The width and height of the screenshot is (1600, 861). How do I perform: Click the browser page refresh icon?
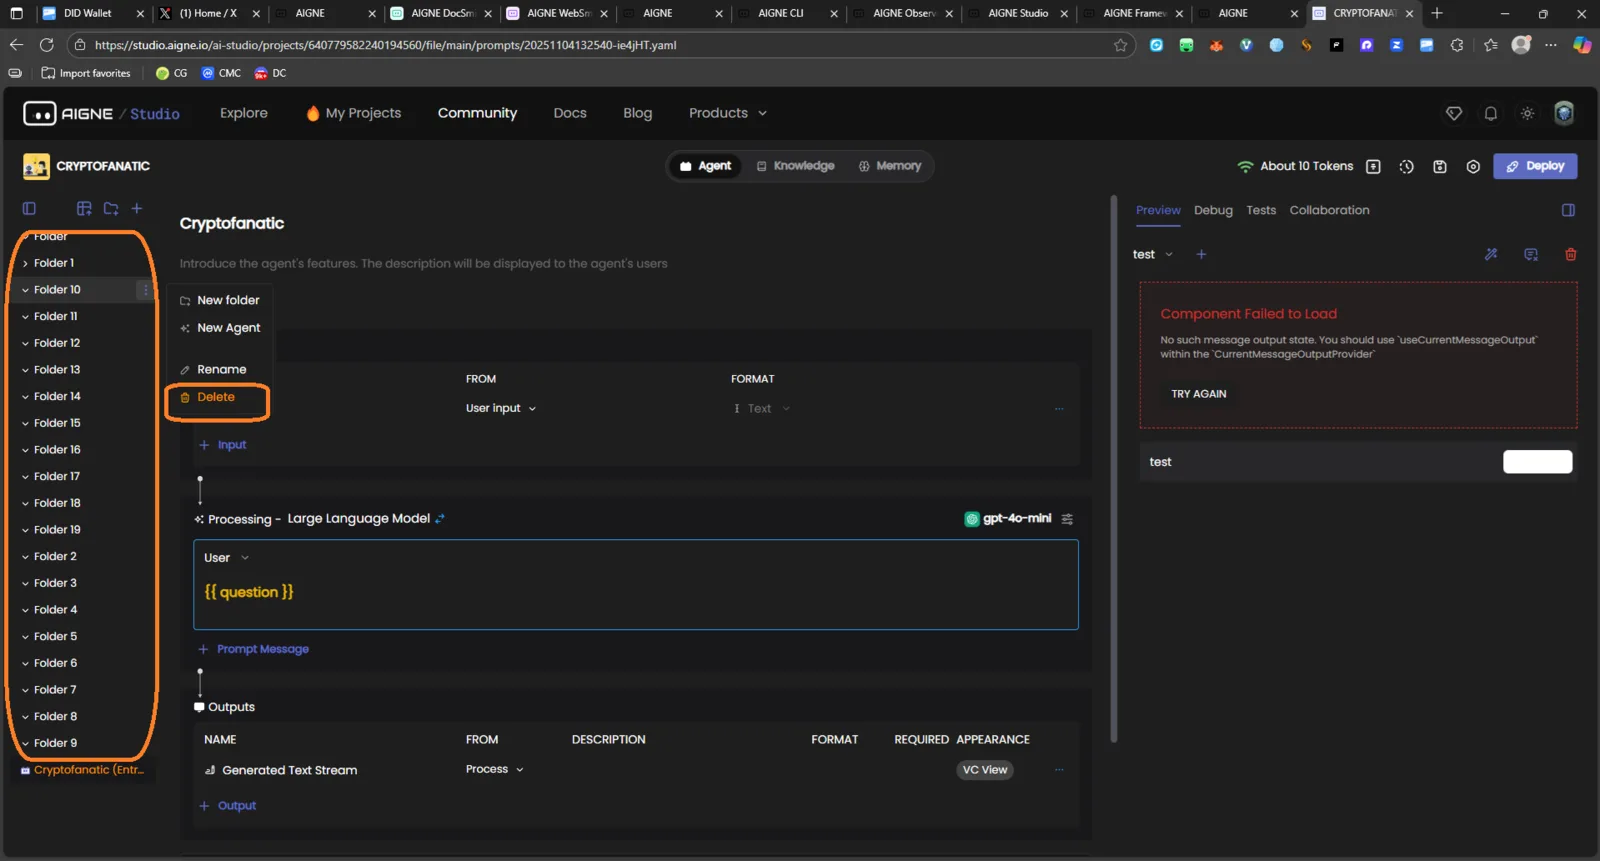tap(46, 45)
